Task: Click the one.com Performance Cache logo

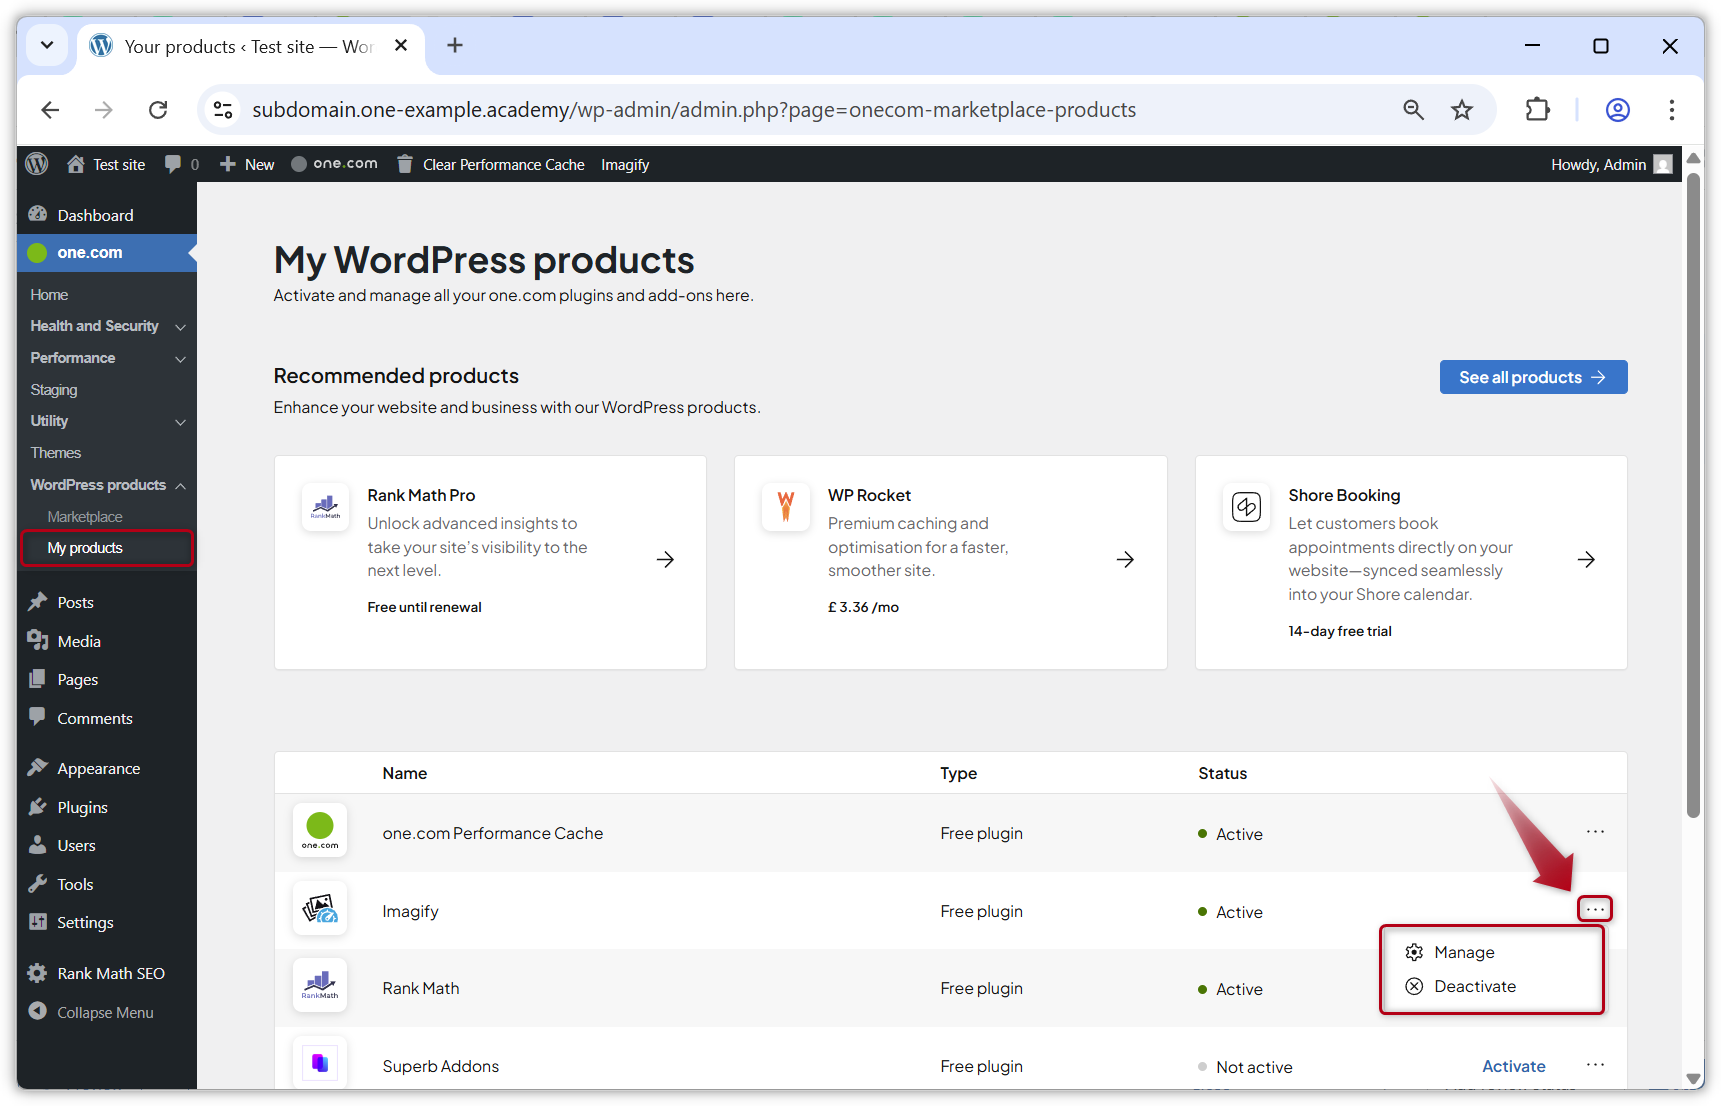Action: [320, 829]
